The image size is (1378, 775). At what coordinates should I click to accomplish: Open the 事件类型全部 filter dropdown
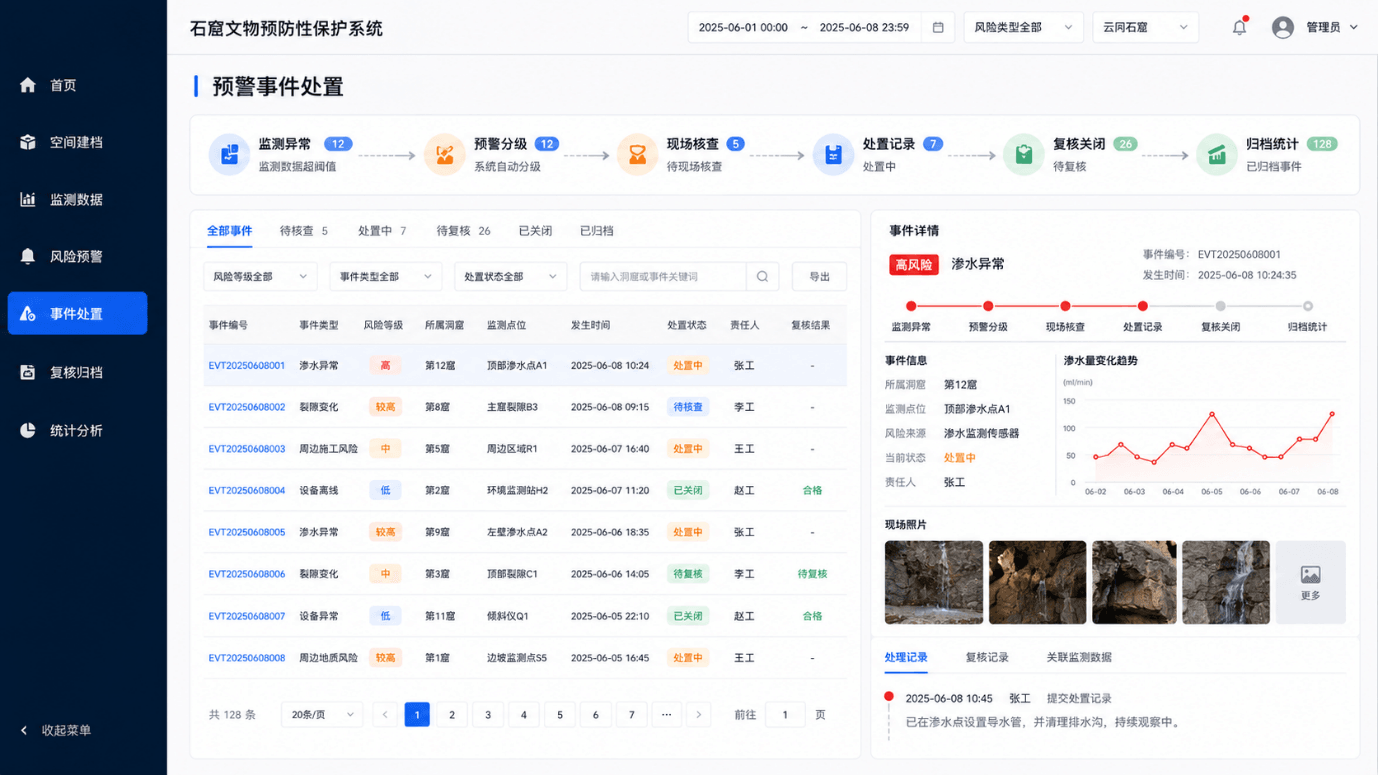(x=385, y=276)
